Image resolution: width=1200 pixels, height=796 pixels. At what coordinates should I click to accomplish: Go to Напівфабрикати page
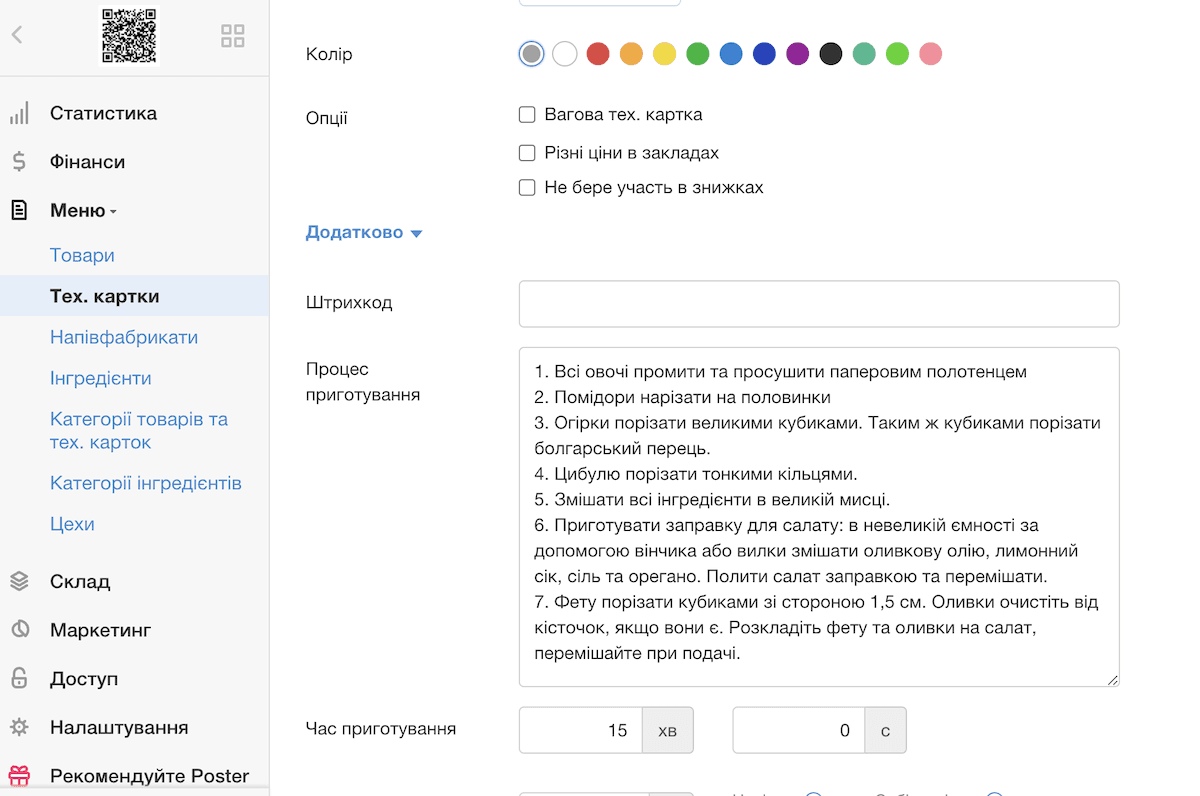click(x=124, y=337)
